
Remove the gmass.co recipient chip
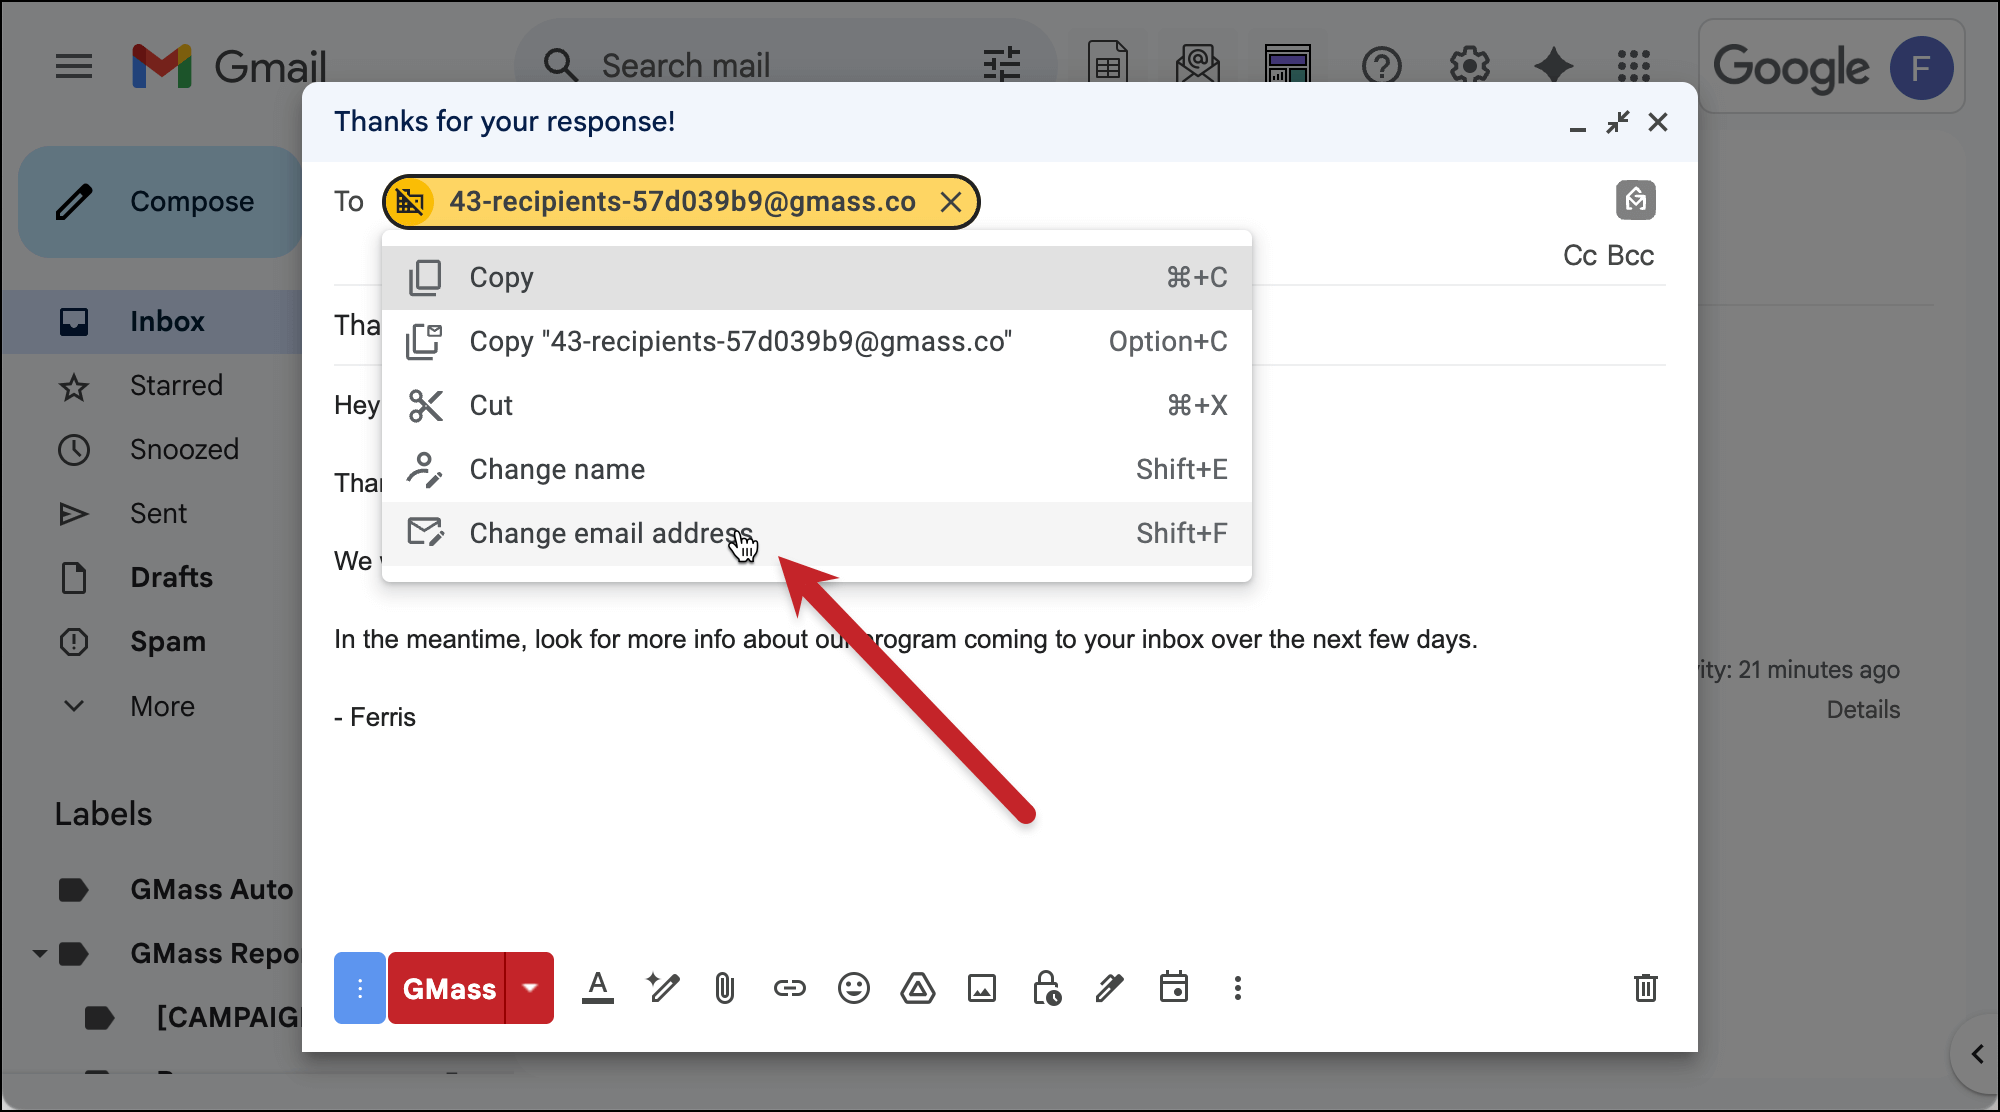pyautogui.click(x=951, y=202)
